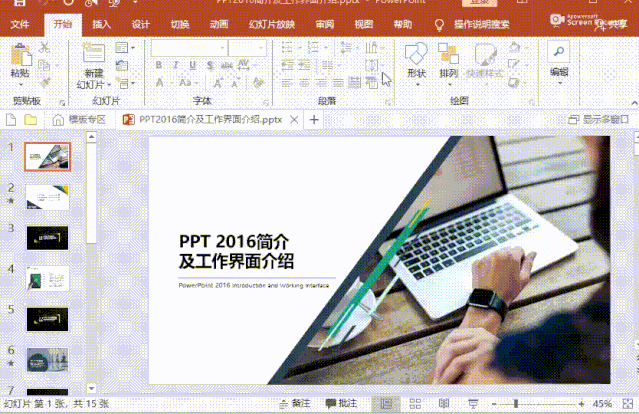Close the PPT2016简介及工作界面介绍.pptx tab
Image resolution: width=639 pixels, height=414 pixels.
coord(294,120)
